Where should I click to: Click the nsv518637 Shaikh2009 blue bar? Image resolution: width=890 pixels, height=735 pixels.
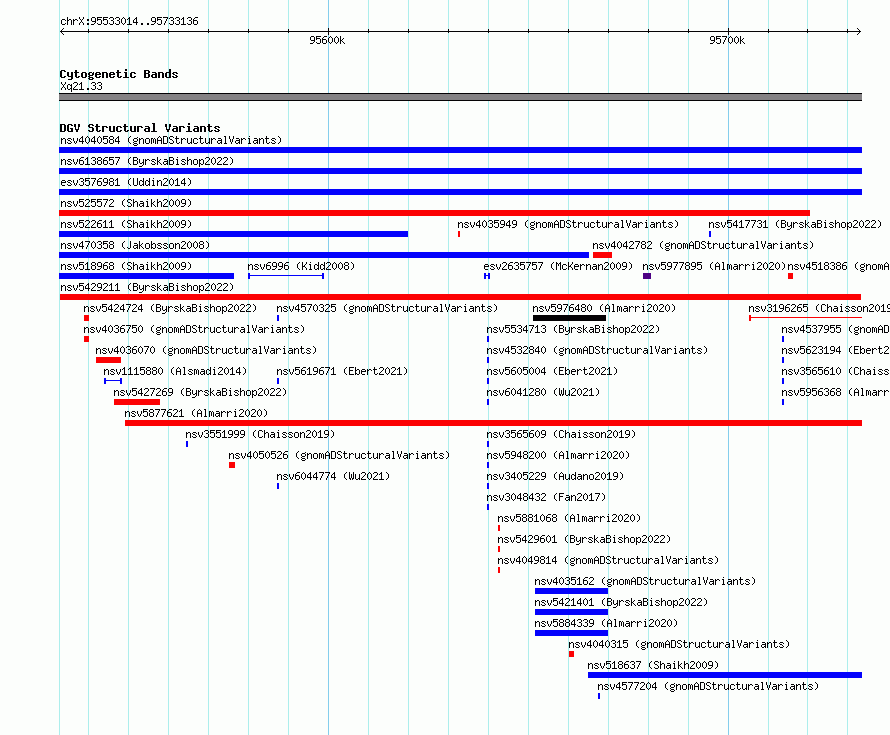pyautogui.click(x=725, y=675)
